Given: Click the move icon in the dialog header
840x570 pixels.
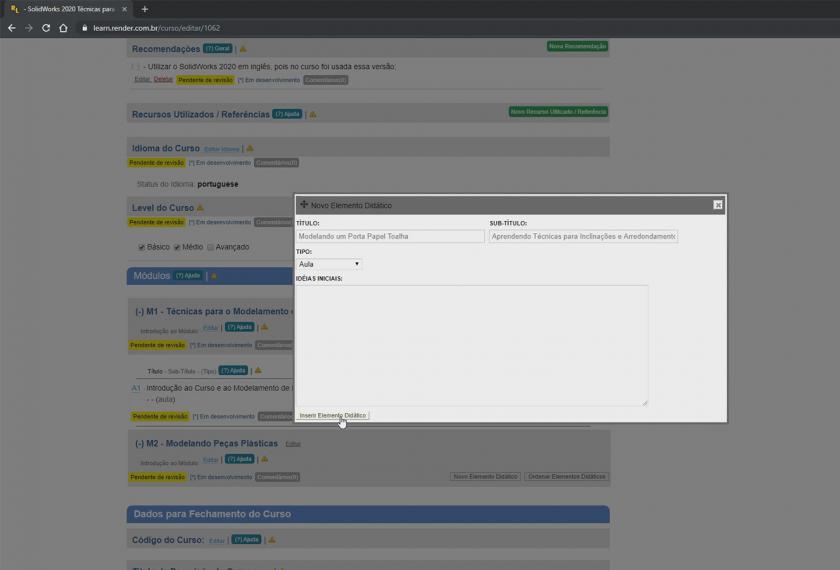Looking at the screenshot, I should coord(304,205).
